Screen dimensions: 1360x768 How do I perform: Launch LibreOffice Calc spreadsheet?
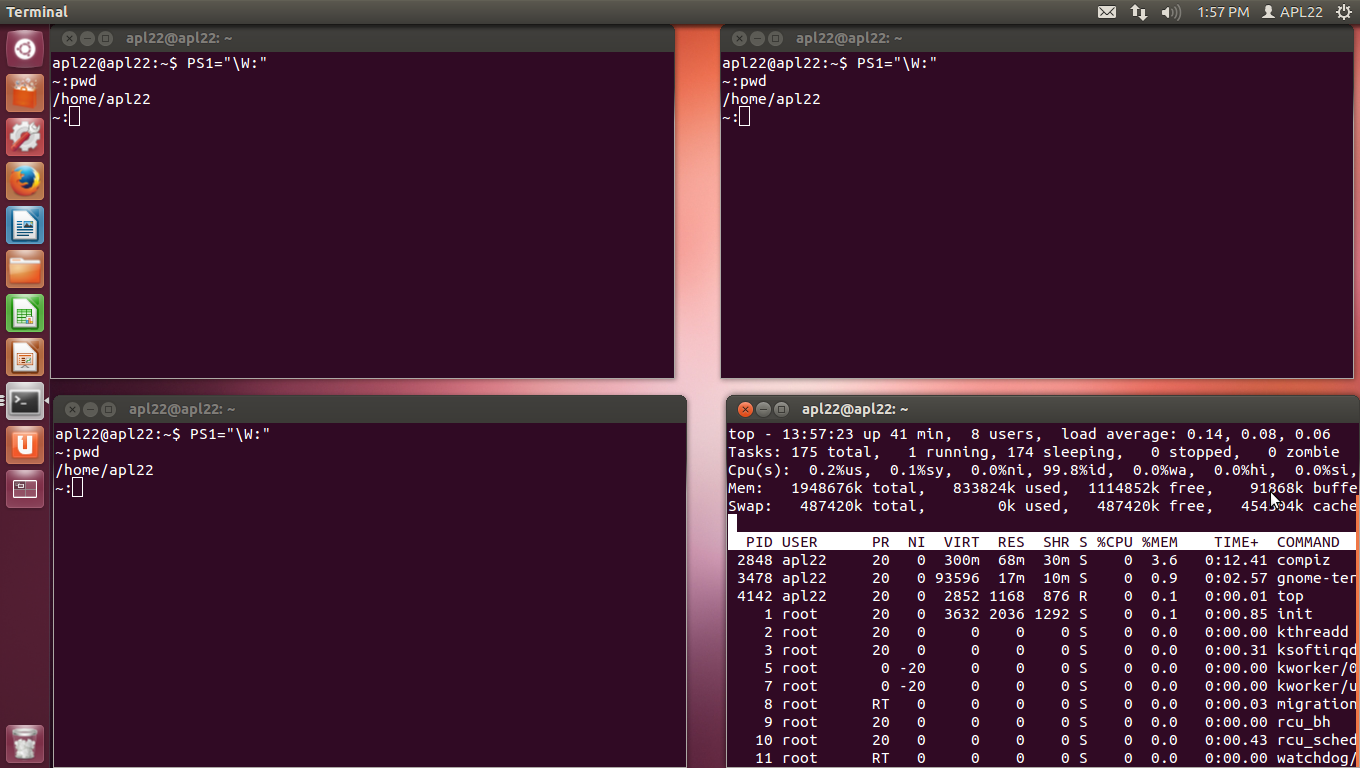click(25, 313)
